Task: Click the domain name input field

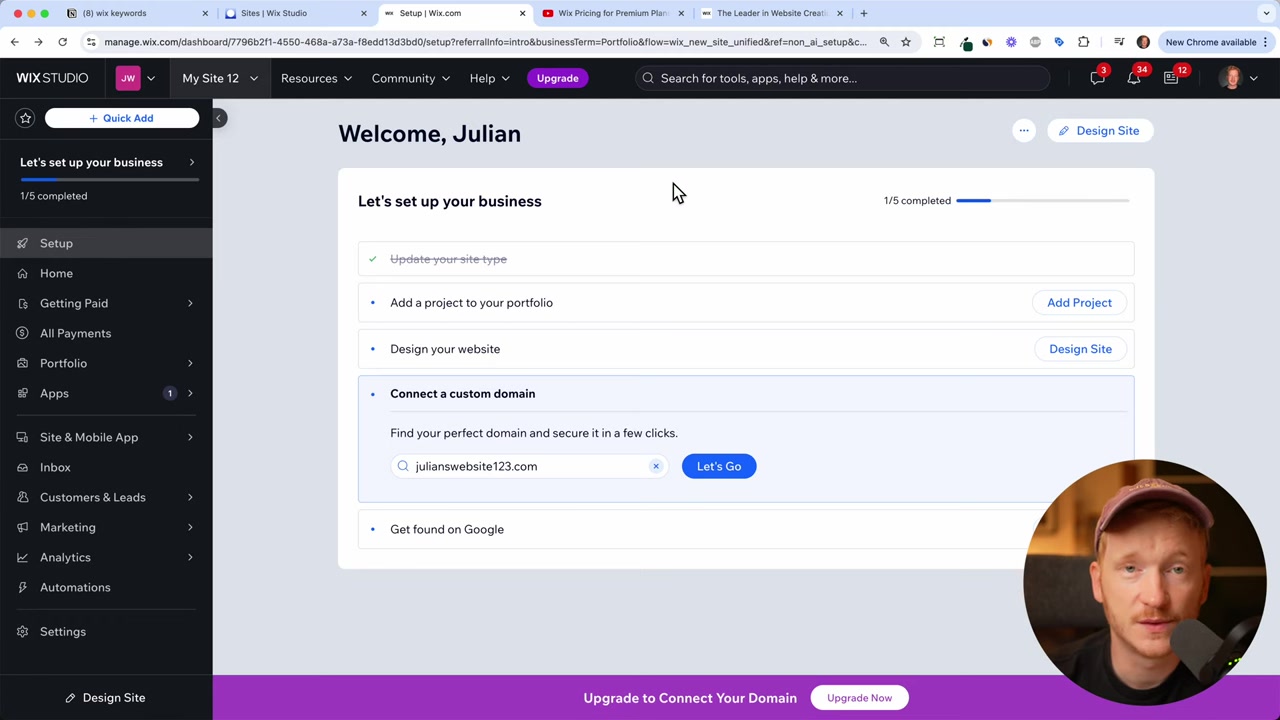Action: (x=530, y=466)
